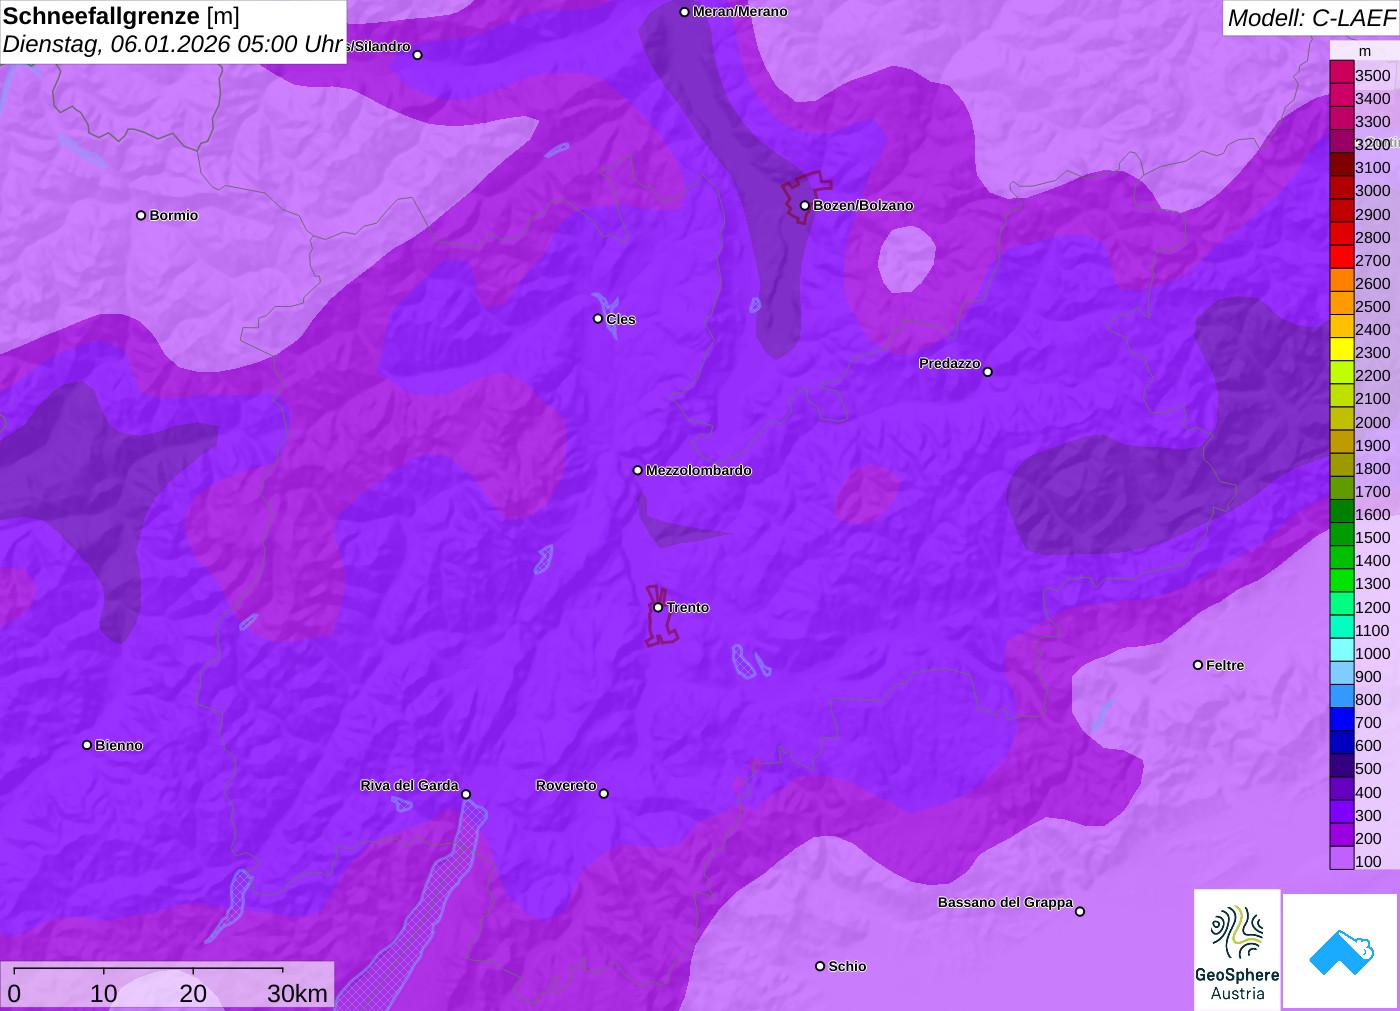
Task: Click the 3000 legend value
Action: pyautogui.click(x=1372, y=190)
